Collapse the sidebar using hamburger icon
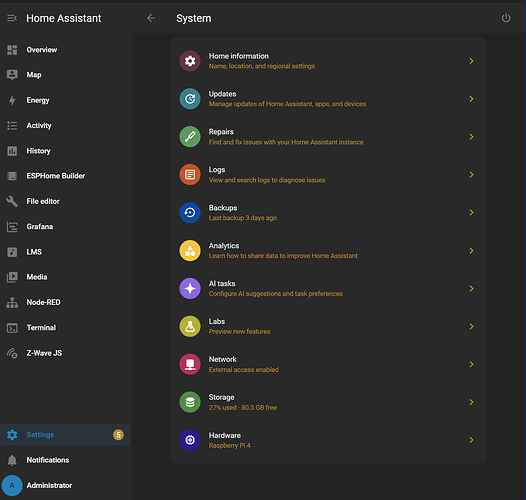Viewport: 526px width, 500px height. tap(12, 18)
